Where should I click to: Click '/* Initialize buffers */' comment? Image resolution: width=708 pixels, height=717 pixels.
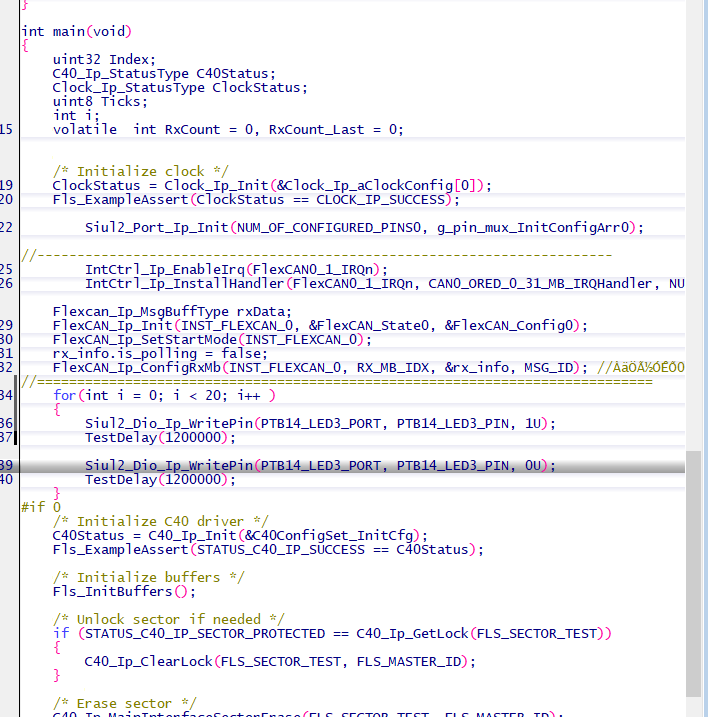pos(149,578)
